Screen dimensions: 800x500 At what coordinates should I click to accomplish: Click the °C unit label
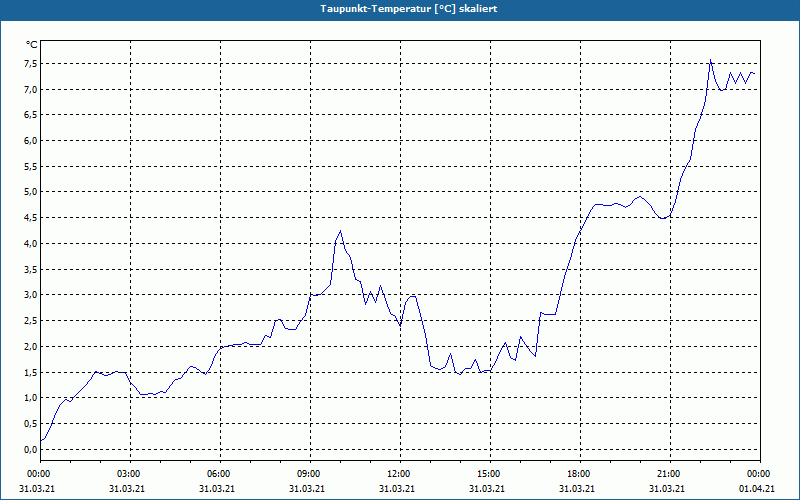click(32, 45)
